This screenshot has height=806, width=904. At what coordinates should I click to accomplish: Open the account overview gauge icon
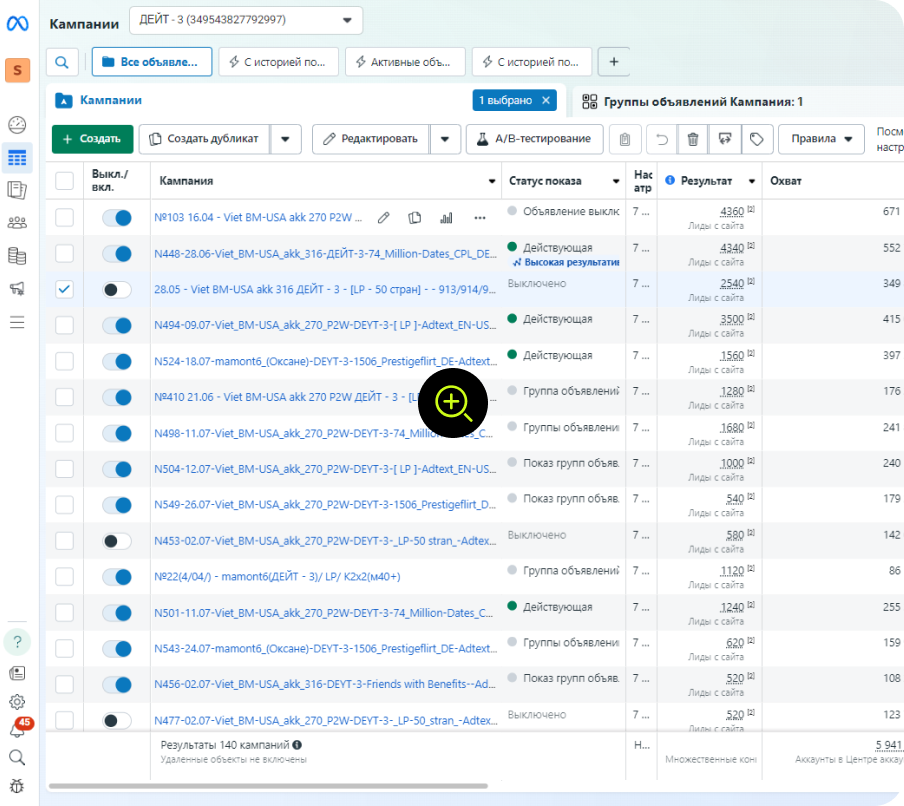coord(17,125)
